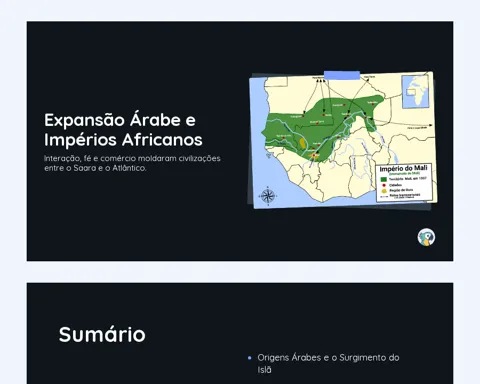Click the blue bullet before Origens Árabes
Image resolution: width=480 pixels, height=384 pixels.
click(x=250, y=358)
